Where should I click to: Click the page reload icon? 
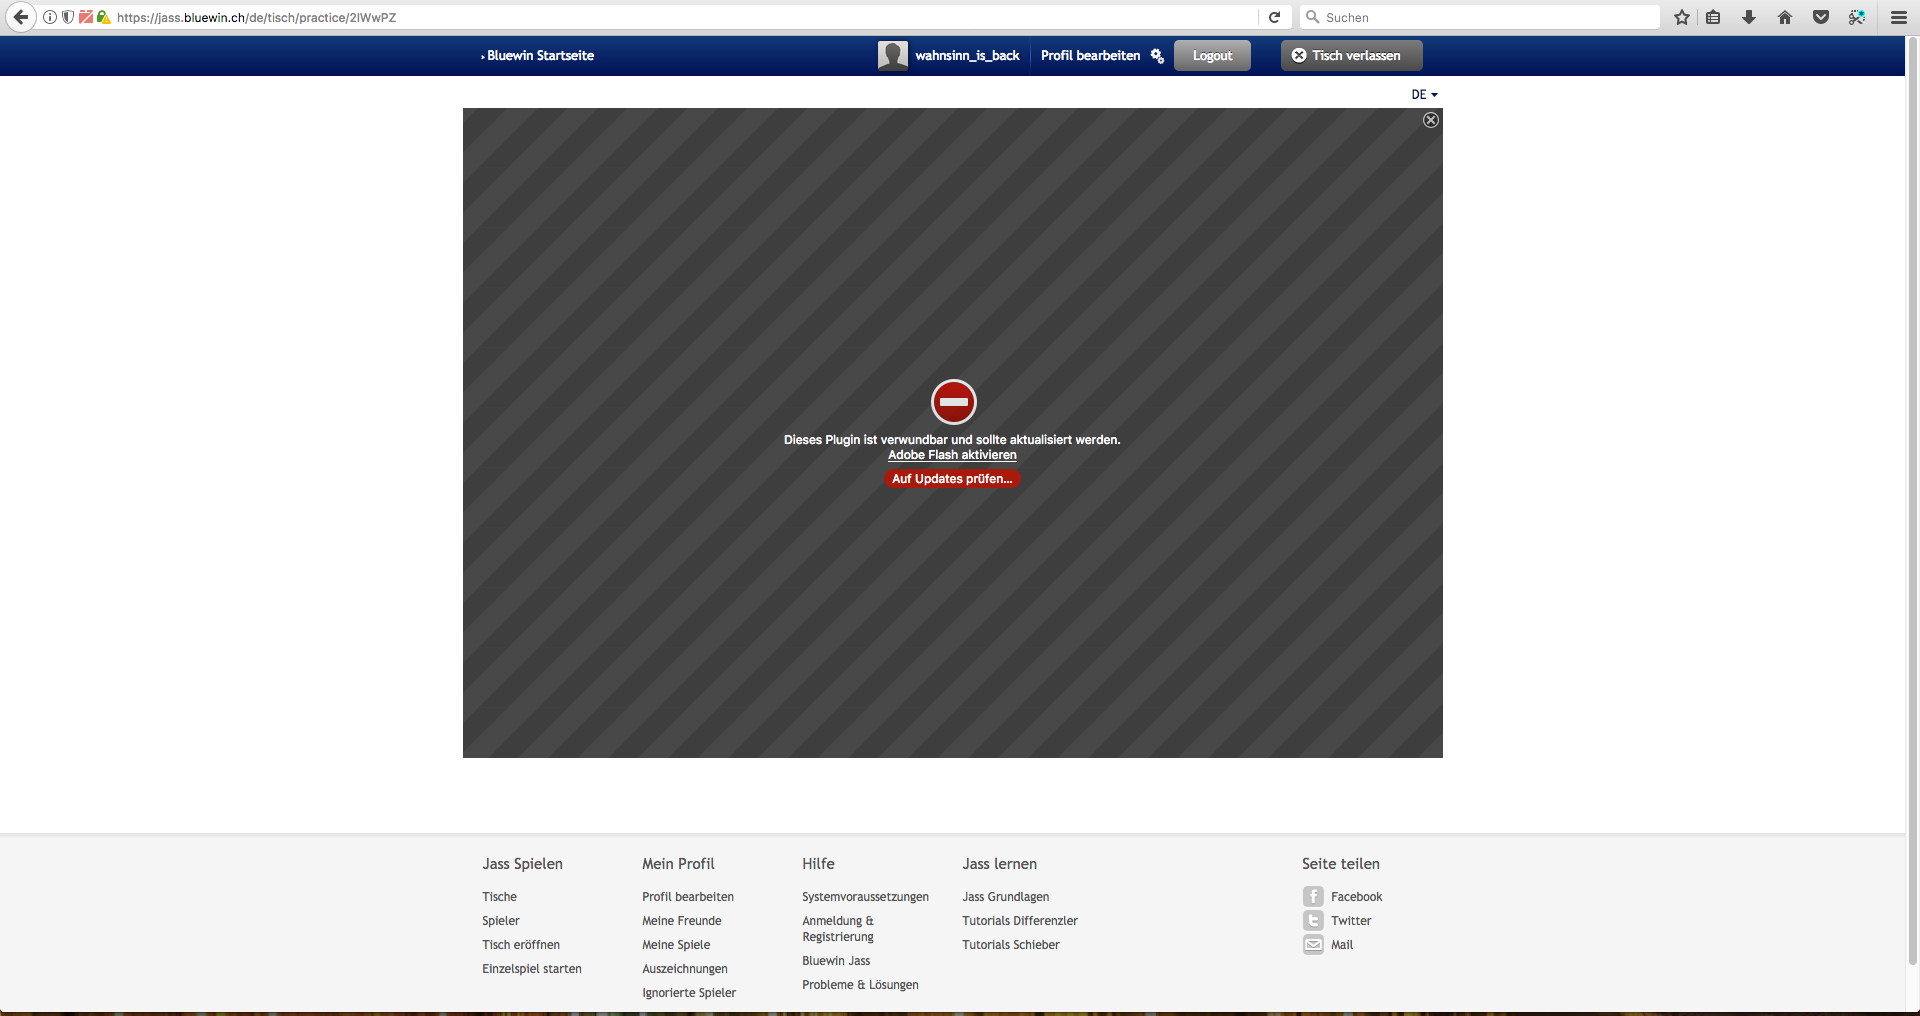point(1274,17)
